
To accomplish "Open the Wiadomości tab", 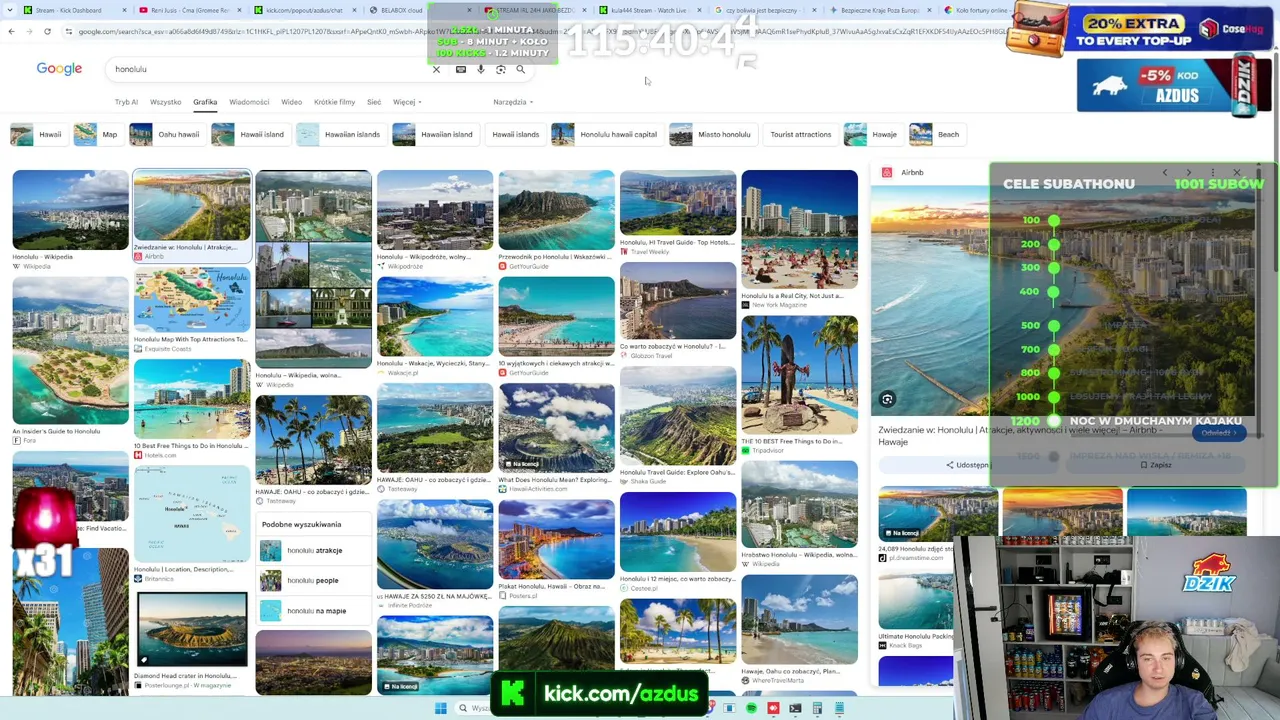I will [x=249, y=102].
